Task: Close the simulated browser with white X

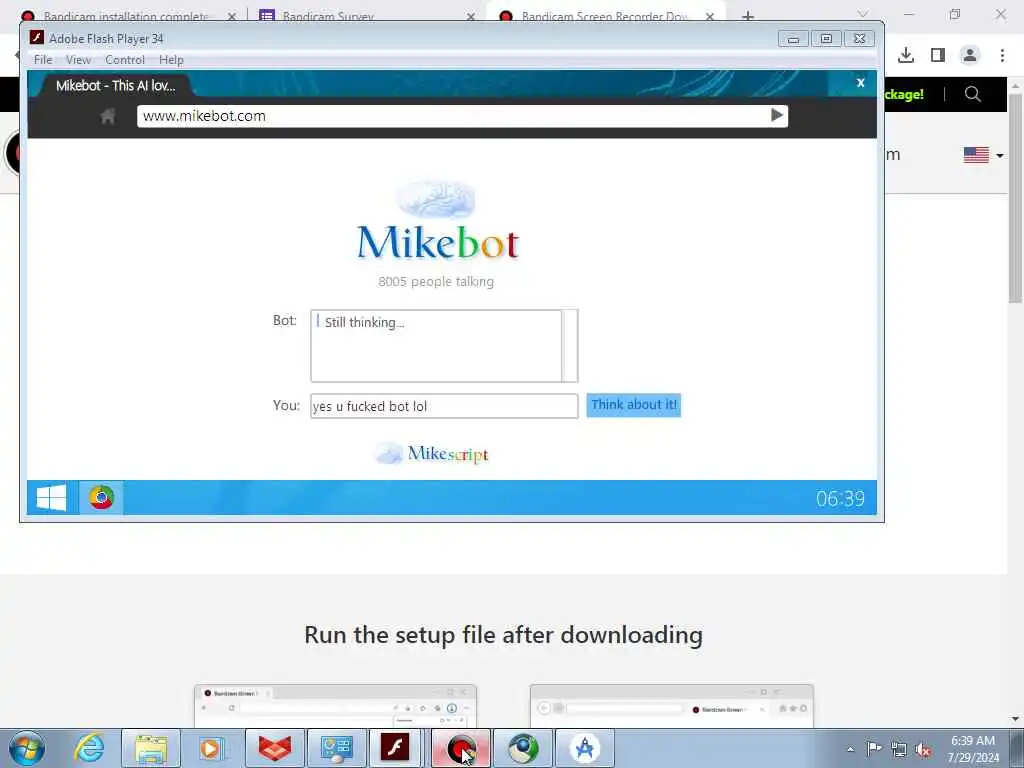Action: (x=860, y=83)
